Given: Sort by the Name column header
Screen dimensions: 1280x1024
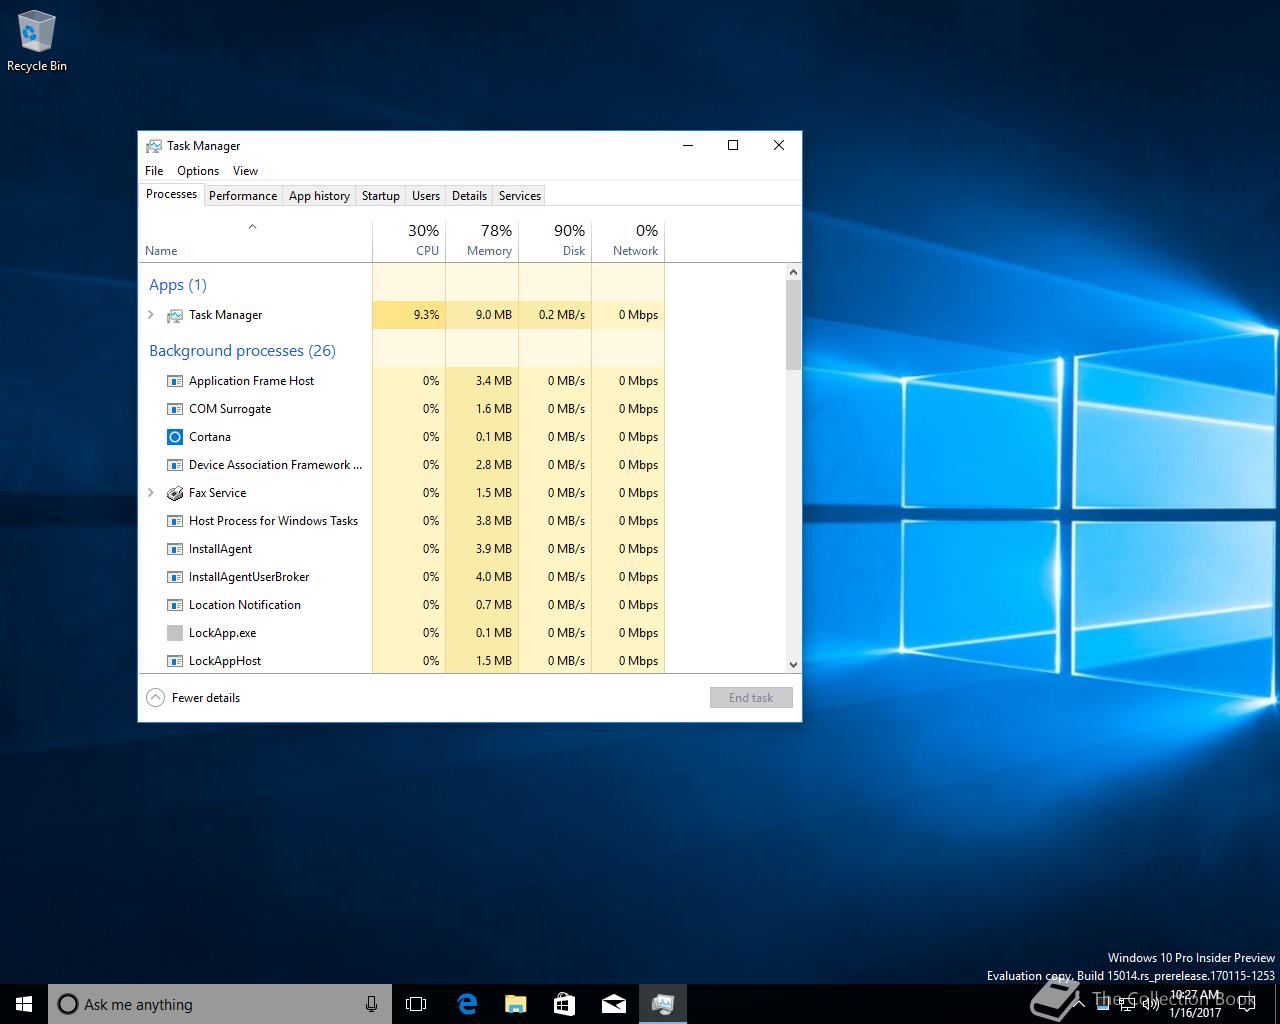Looking at the screenshot, I should tap(255, 240).
